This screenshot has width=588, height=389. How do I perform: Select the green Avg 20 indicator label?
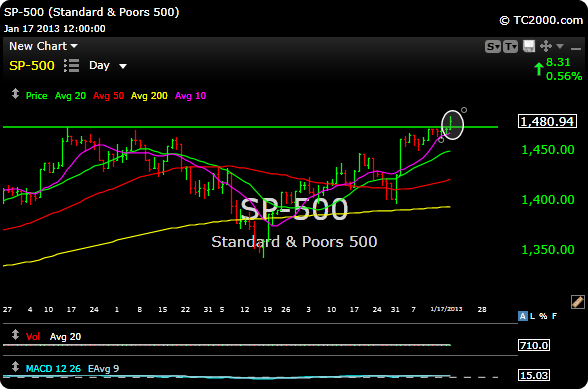70,96
